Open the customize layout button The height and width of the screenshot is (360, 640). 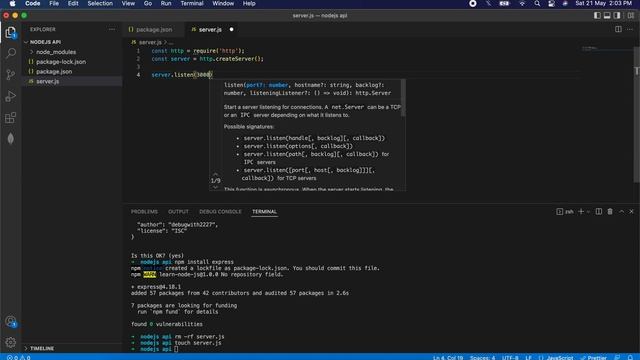(631, 16)
